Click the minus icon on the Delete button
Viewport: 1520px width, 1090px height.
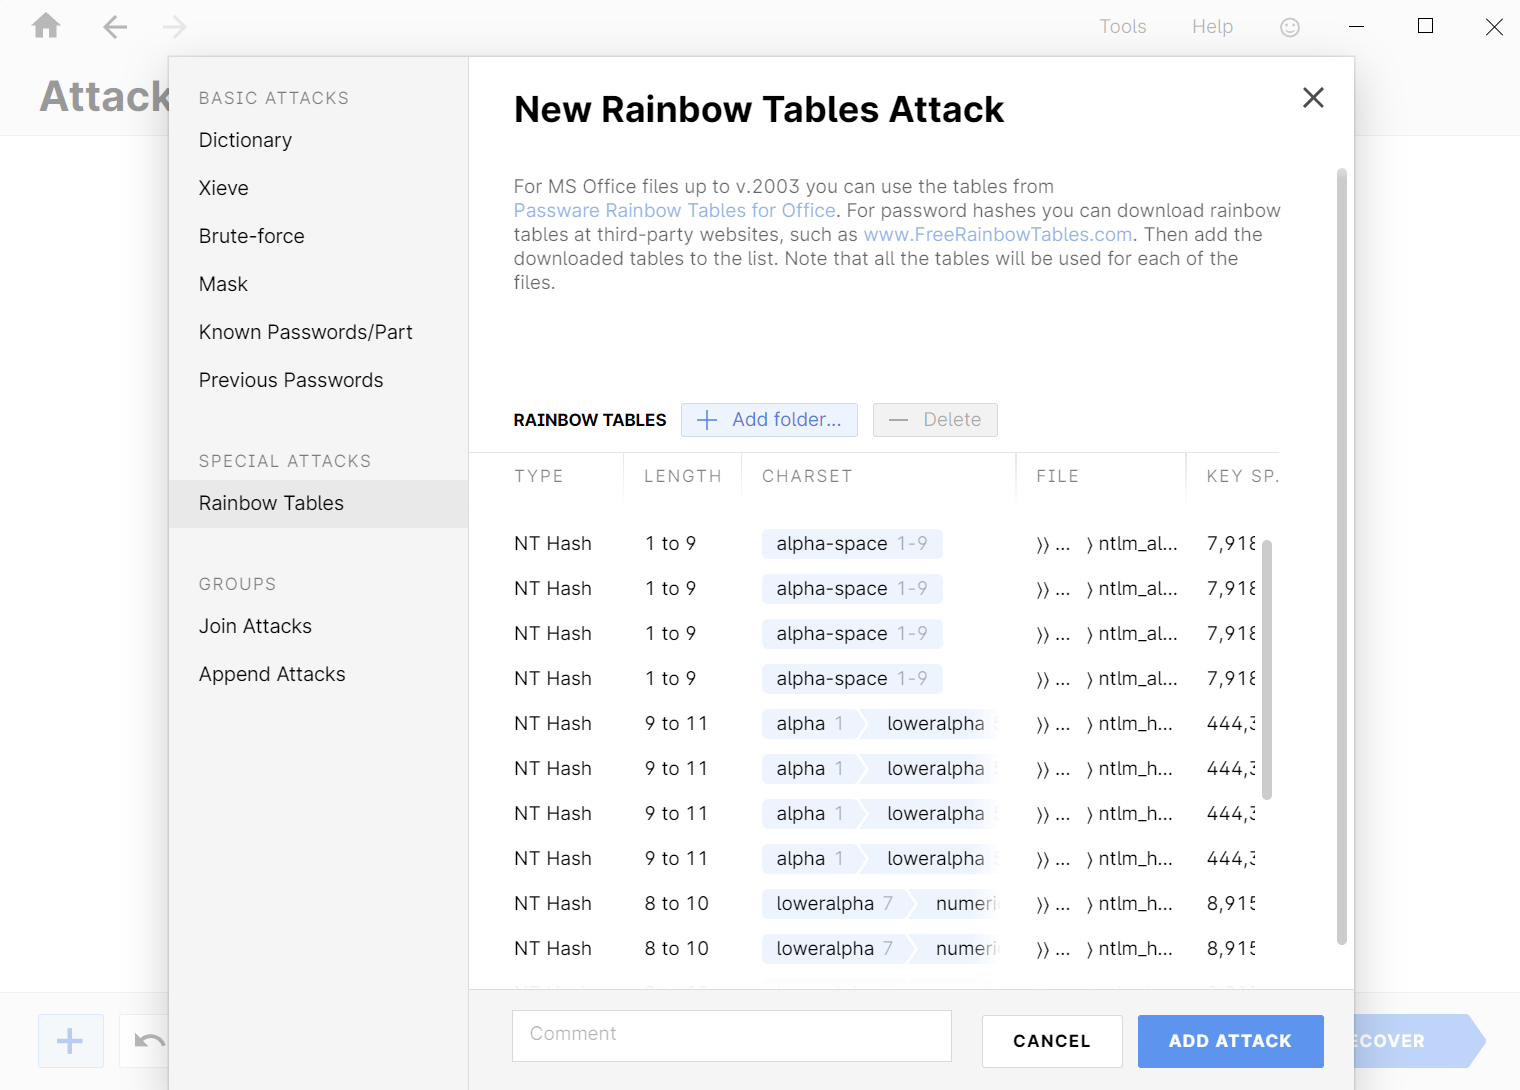point(899,419)
